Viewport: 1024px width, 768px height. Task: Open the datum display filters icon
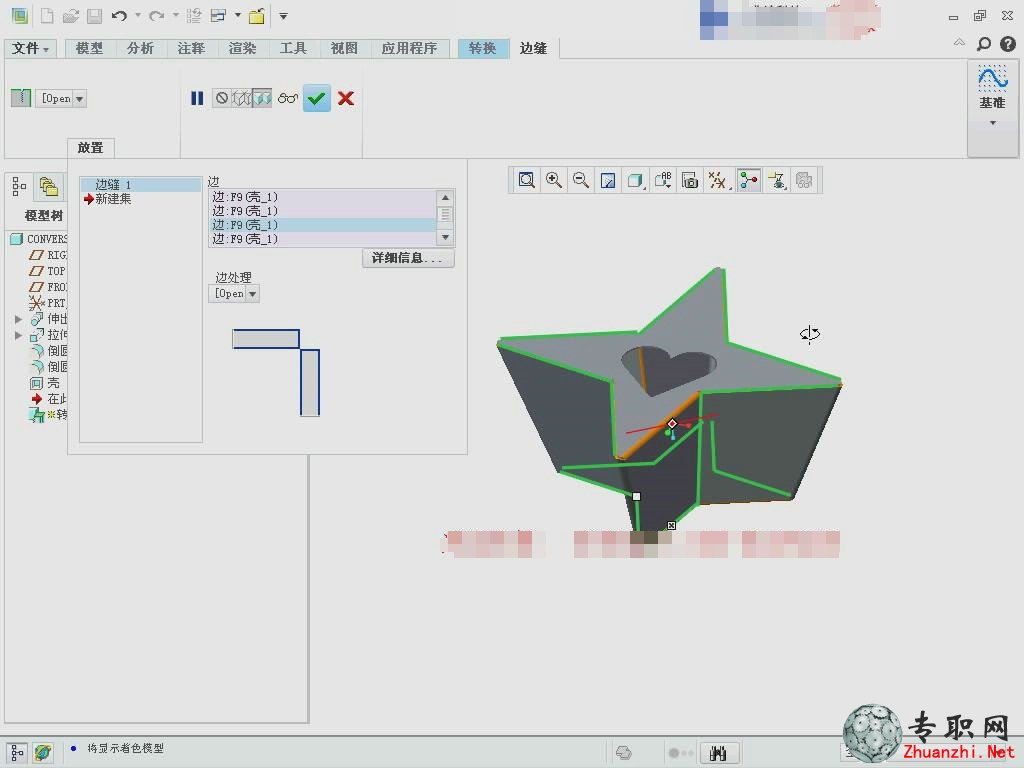click(x=718, y=180)
